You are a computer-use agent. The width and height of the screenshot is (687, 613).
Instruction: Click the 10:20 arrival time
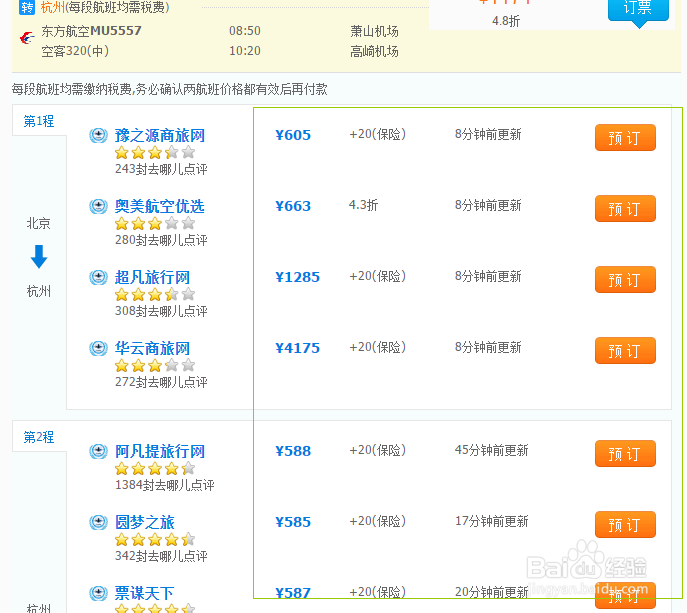point(245,51)
